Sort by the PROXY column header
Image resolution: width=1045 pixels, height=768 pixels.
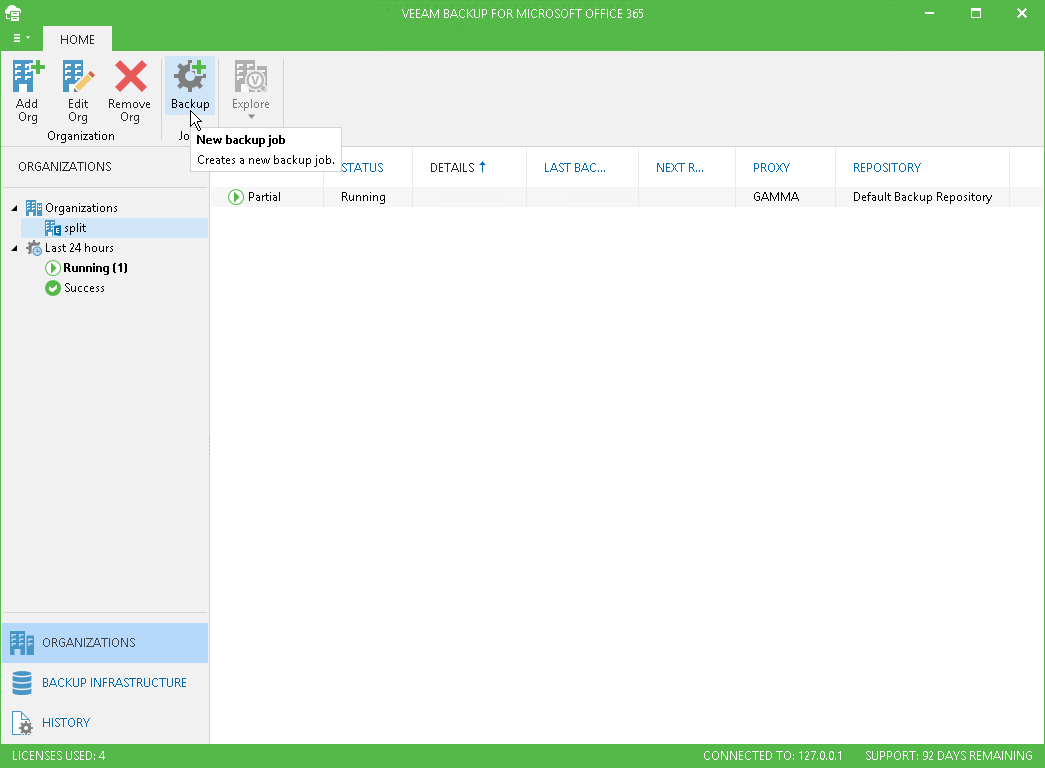click(x=771, y=167)
